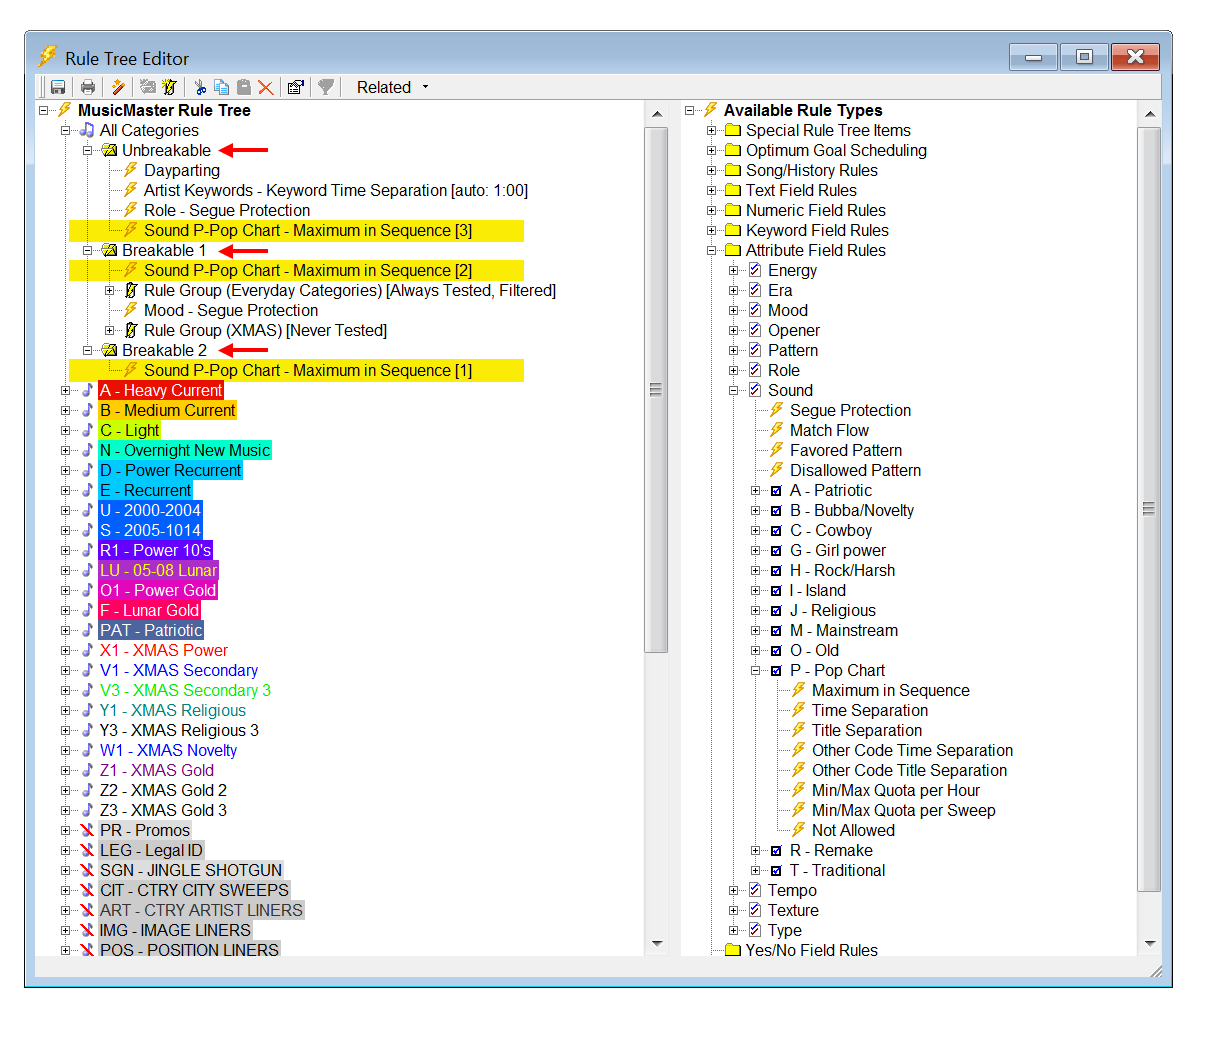Collapse the P - Pop Chart node
The width and height of the screenshot is (1208, 1038).
click(756, 670)
